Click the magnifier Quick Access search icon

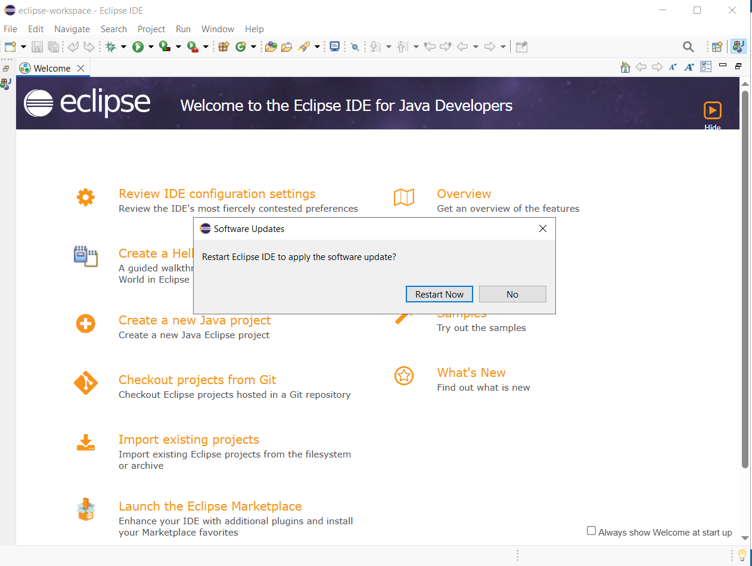coord(688,47)
